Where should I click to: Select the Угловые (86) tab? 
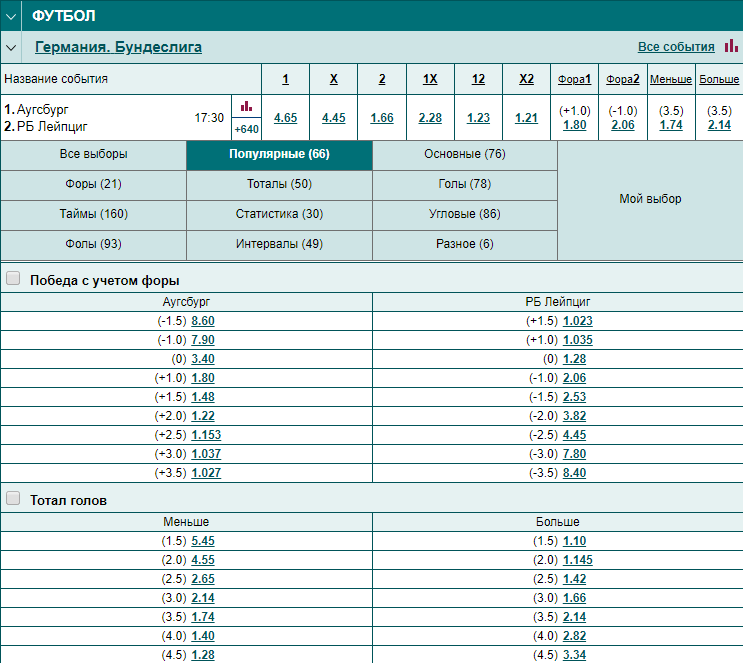[465, 214]
